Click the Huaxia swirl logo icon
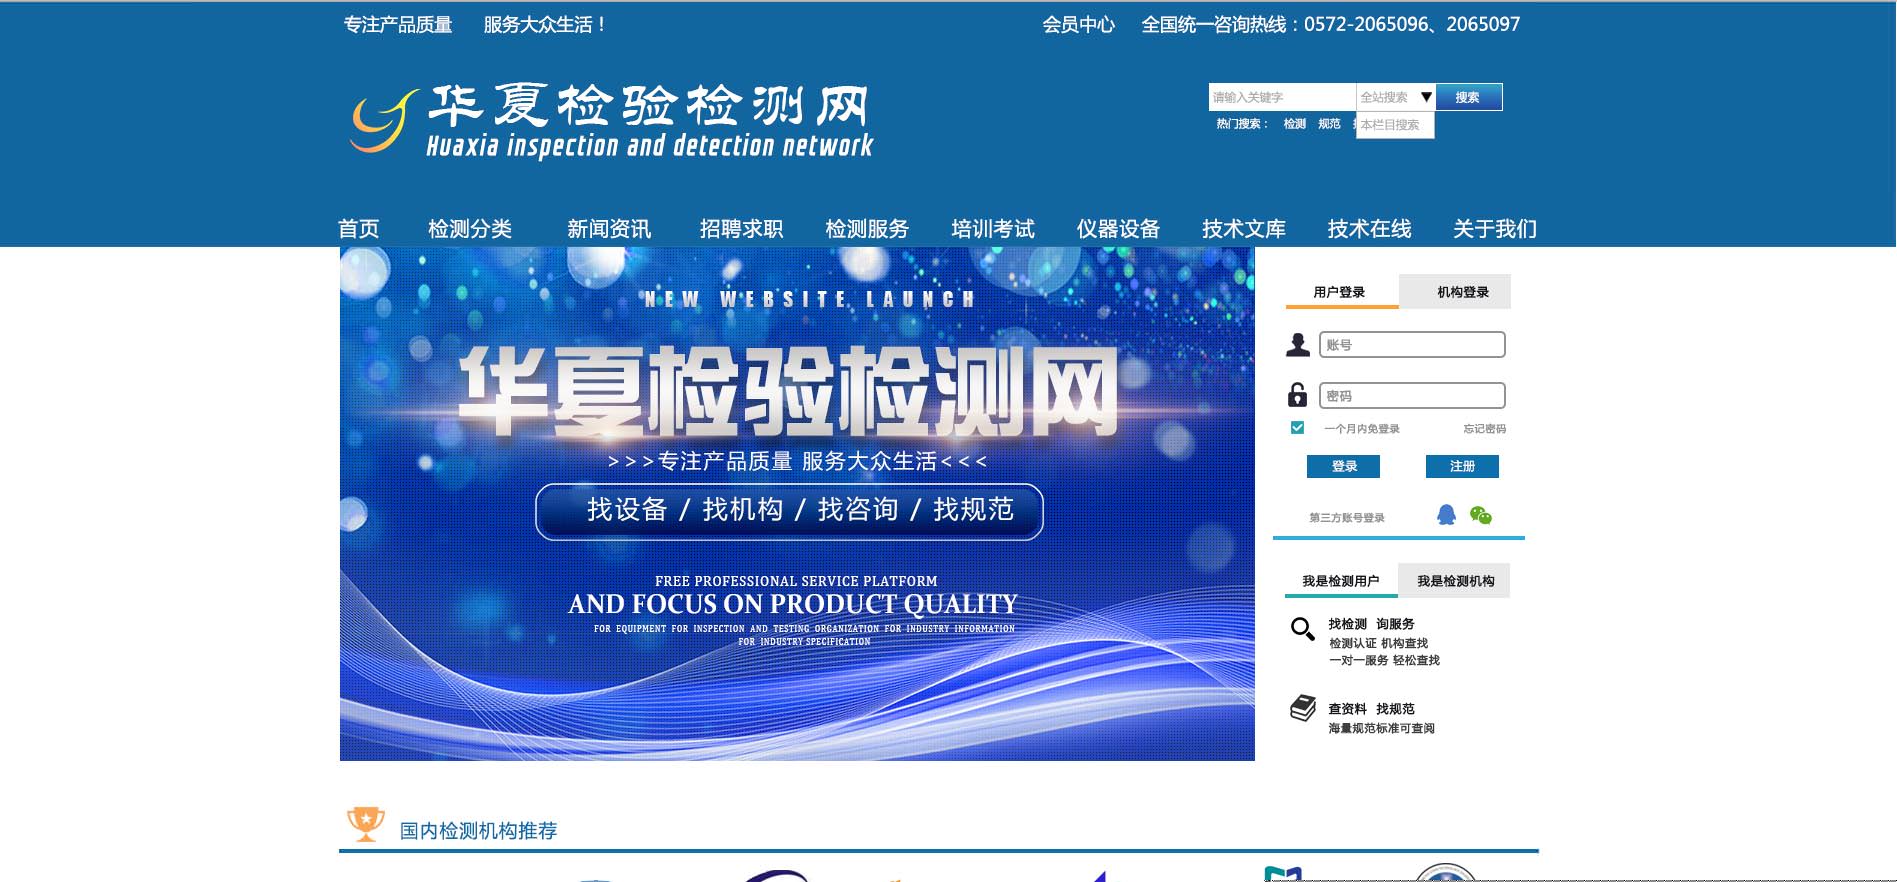Image resolution: width=1897 pixels, height=882 pixels. (x=382, y=121)
